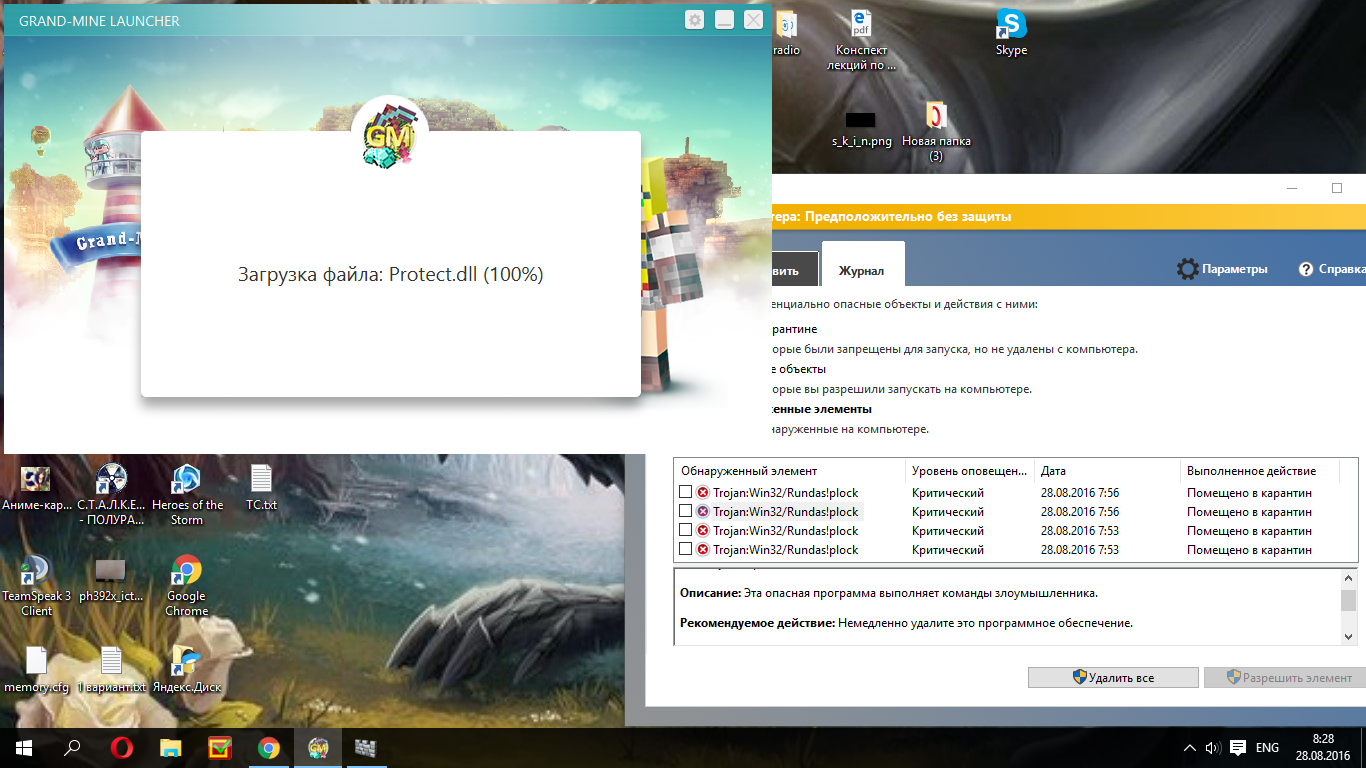Image resolution: width=1366 pixels, height=768 pixels.
Task: Tick the checkbox of the highlighted Trojan row
Action: 685,511
